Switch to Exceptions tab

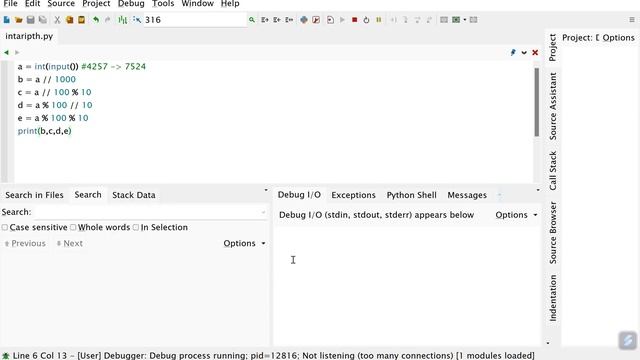coord(353,195)
